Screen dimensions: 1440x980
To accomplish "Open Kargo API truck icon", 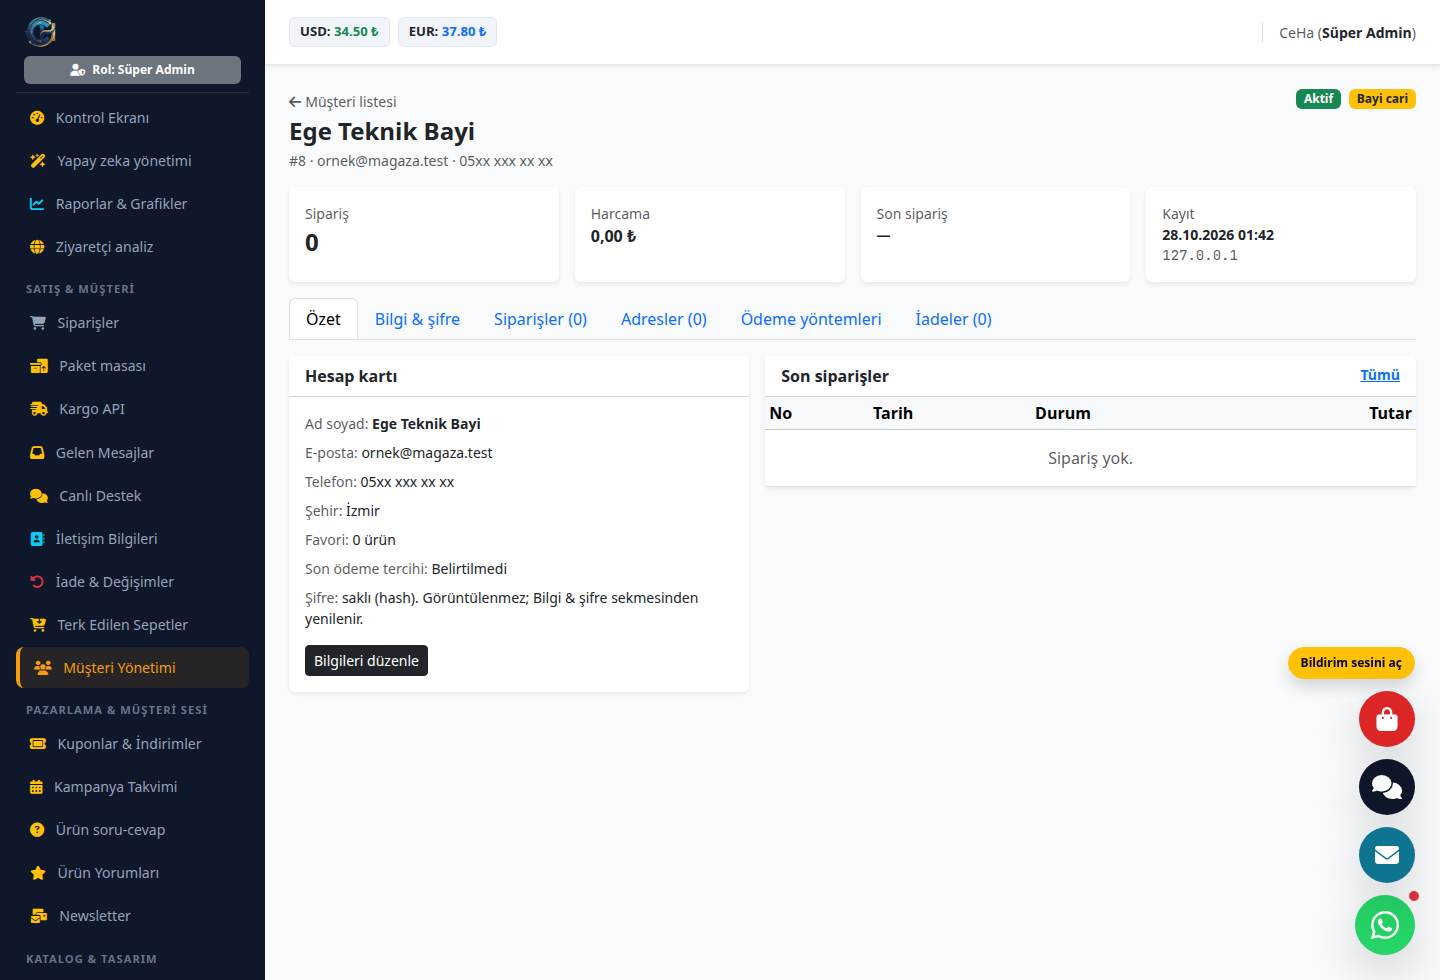I will point(39,409).
